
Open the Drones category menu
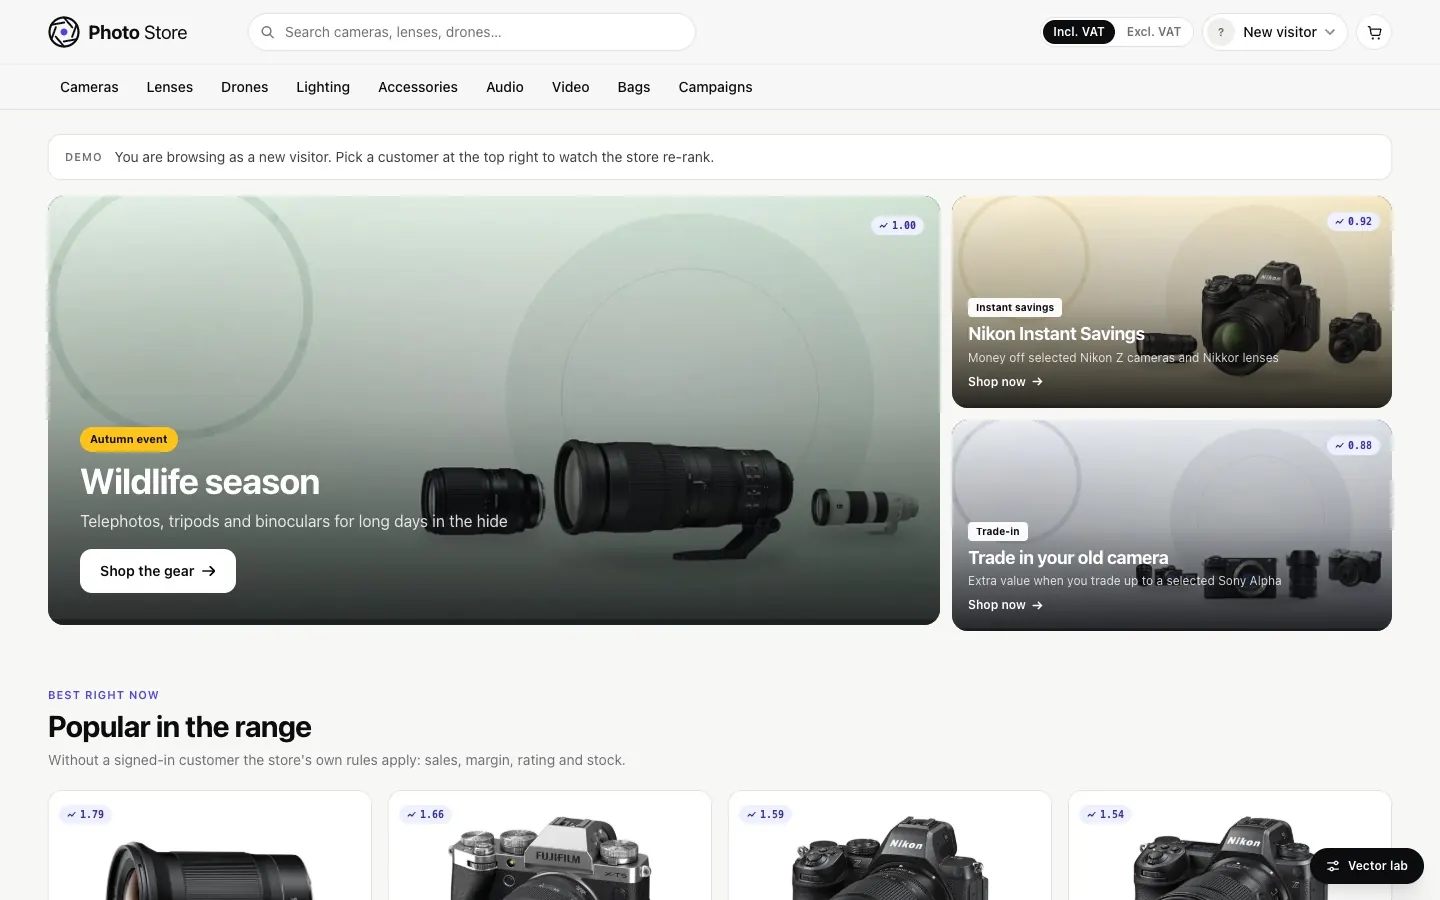click(245, 87)
